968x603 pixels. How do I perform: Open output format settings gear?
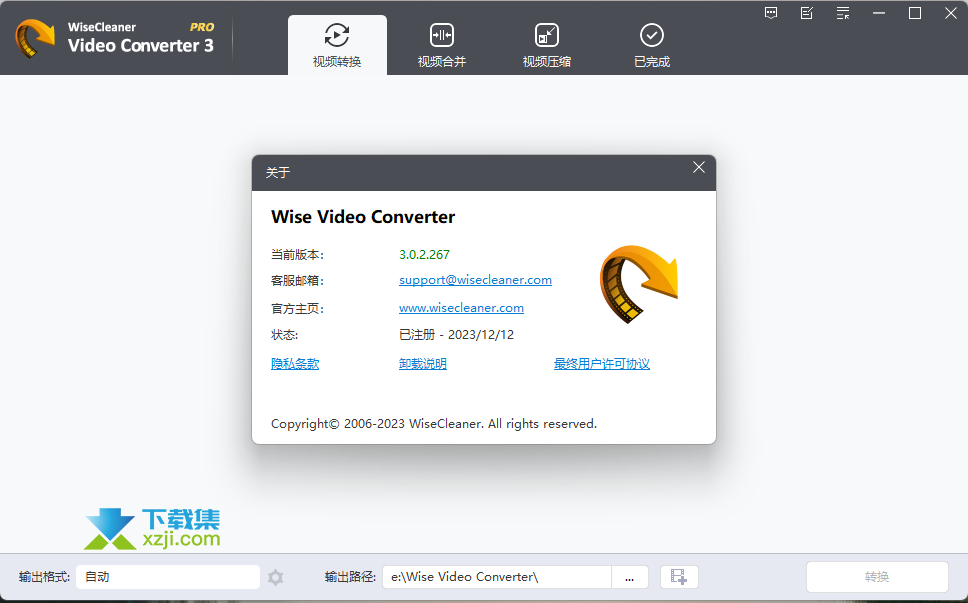tap(275, 577)
